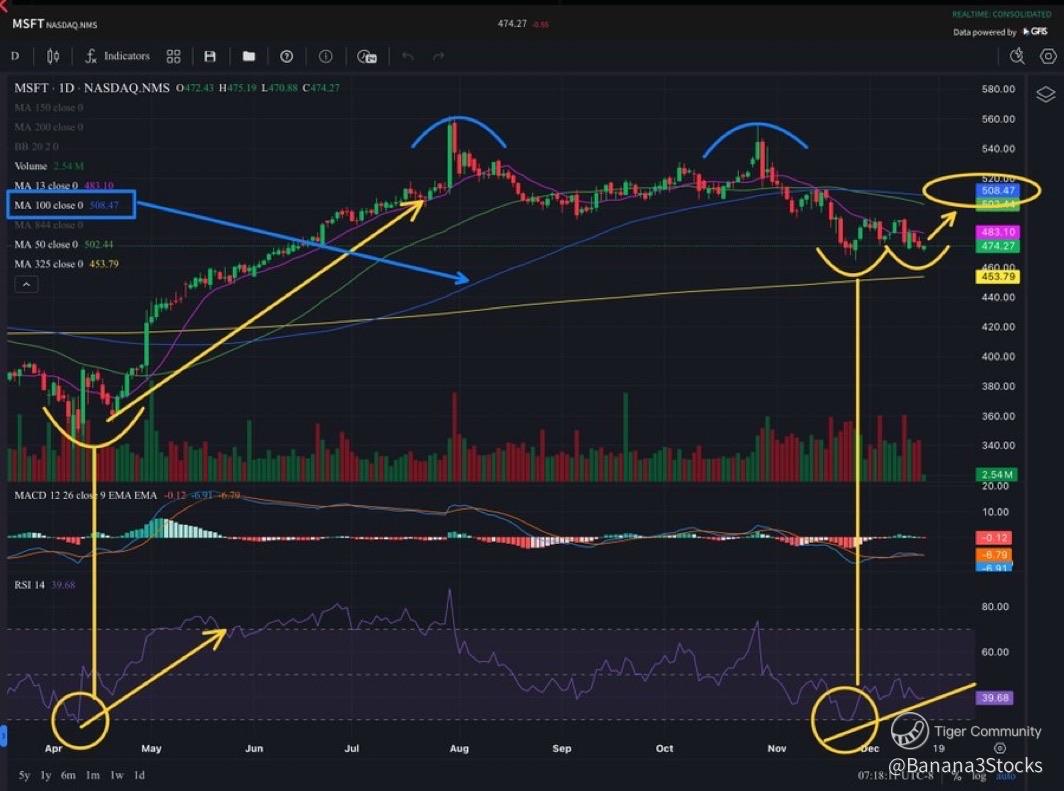Set chart range to 1d

coord(139,775)
